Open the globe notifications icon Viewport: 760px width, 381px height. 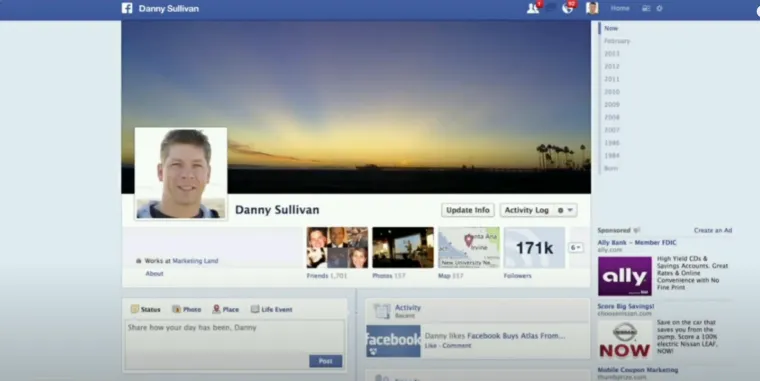coord(568,8)
